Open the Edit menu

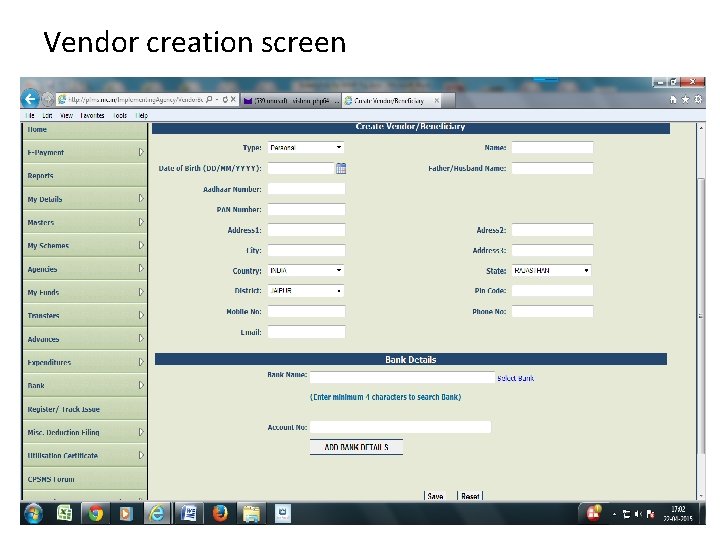click(x=47, y=116)
